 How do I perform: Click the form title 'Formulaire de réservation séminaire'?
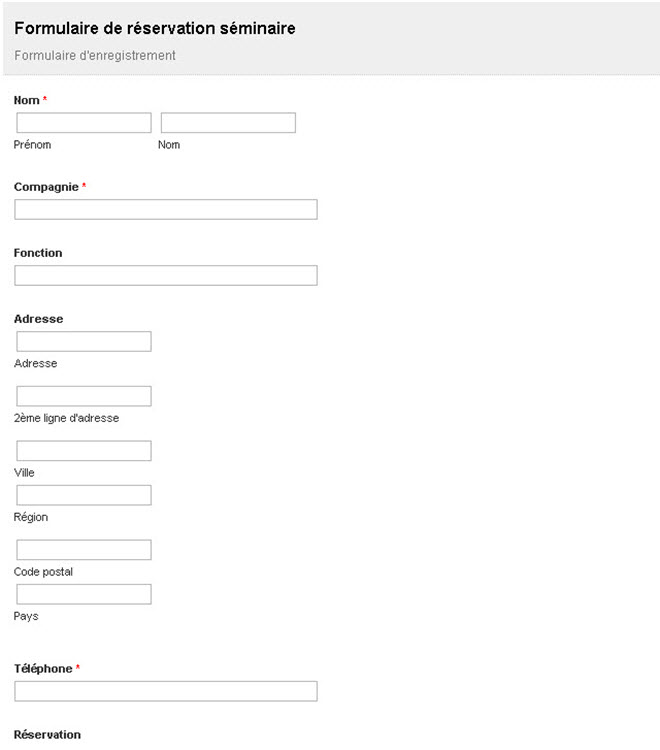pos(154,28)
